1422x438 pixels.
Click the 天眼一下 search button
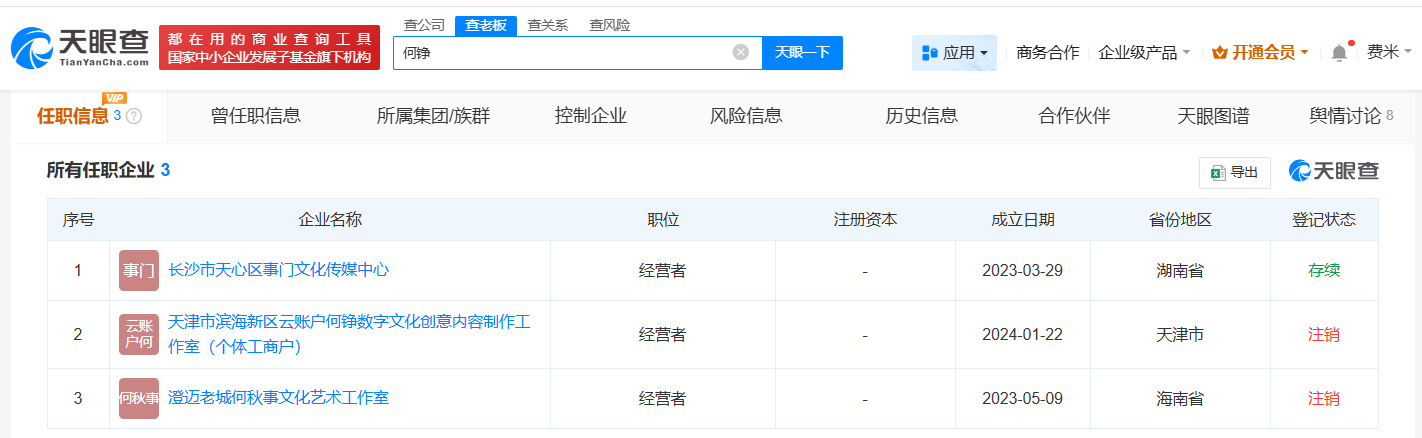[x=802, y=53]
